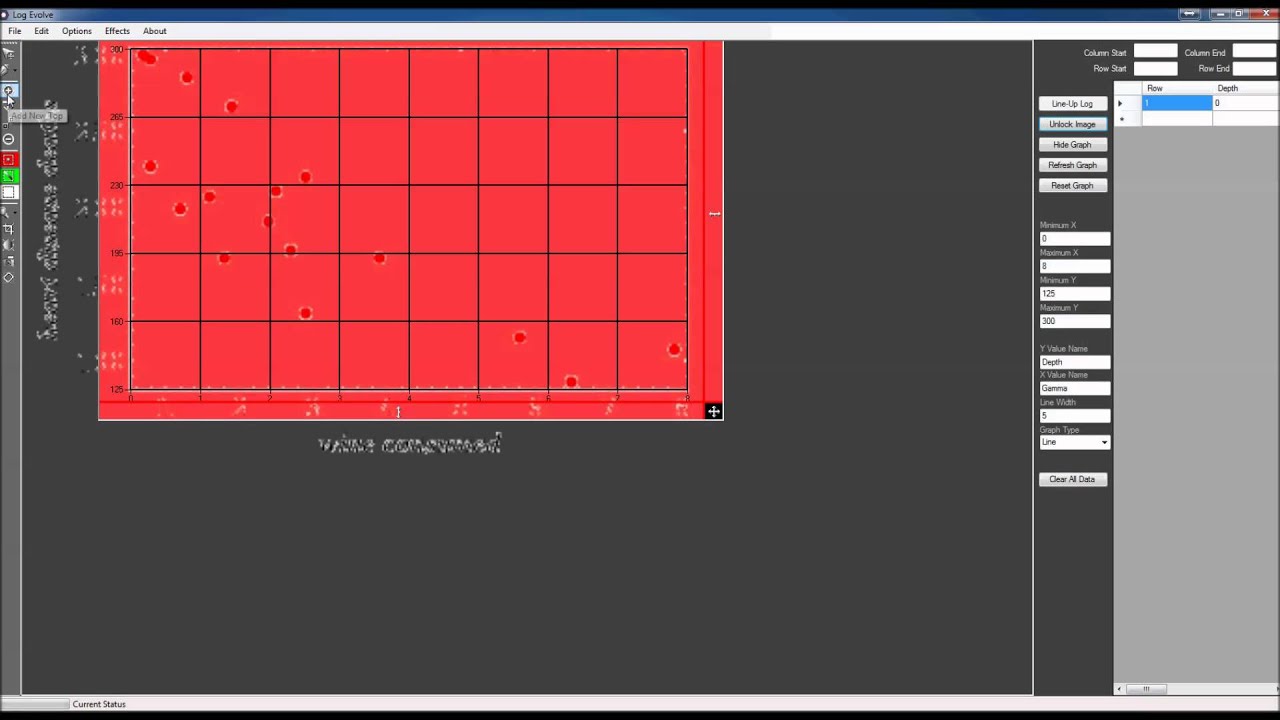
Task: Open dropdown arrow beside the pencil tool
Action: click(x=15, y=71)
